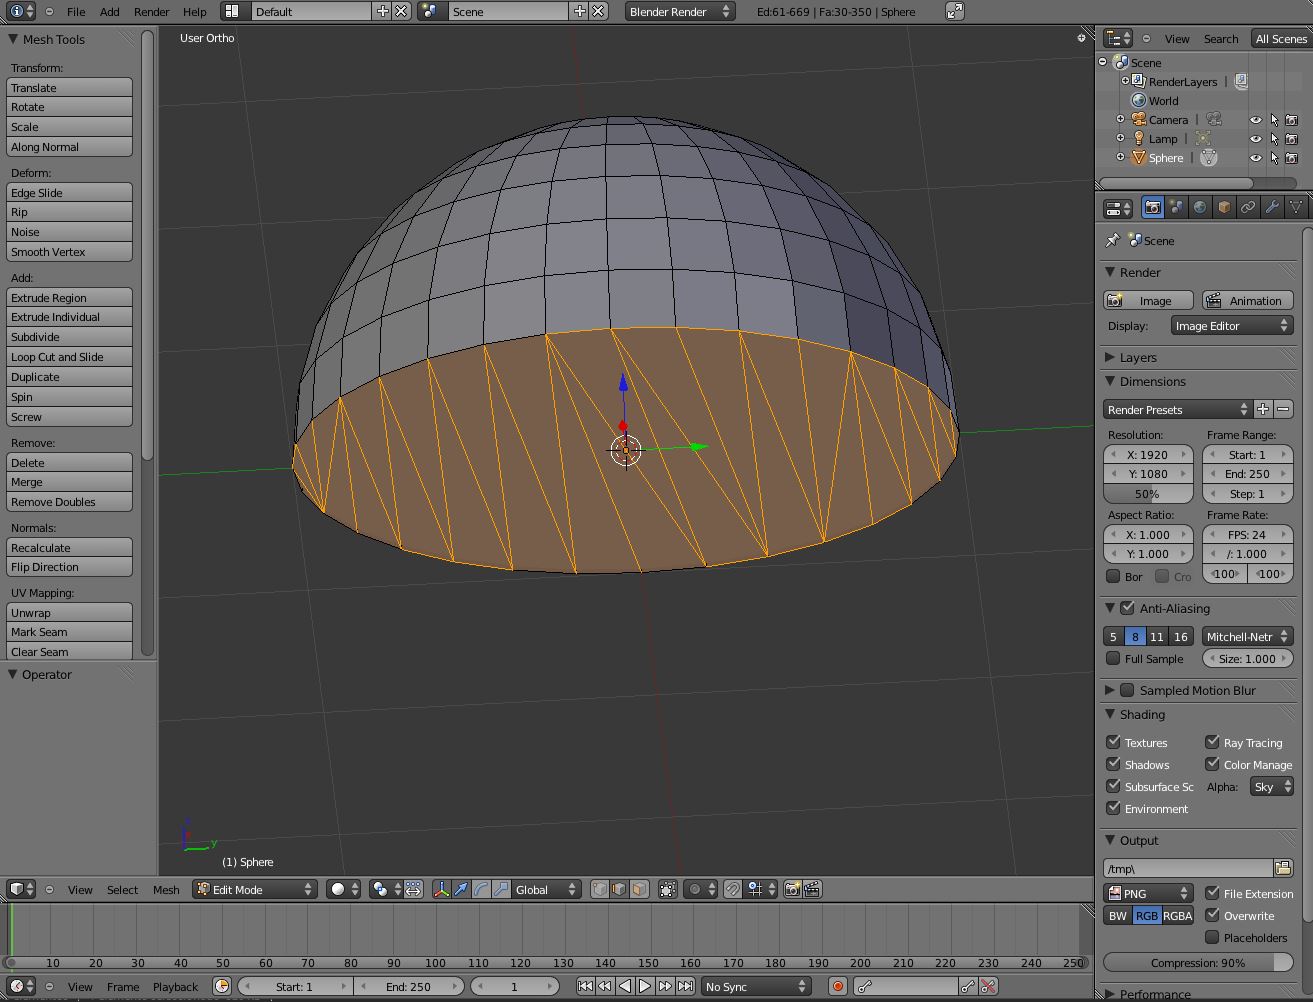Toggle the Shadows checkbox
This screenshot has height=1002, width=1313.
tap(1113, 764)
